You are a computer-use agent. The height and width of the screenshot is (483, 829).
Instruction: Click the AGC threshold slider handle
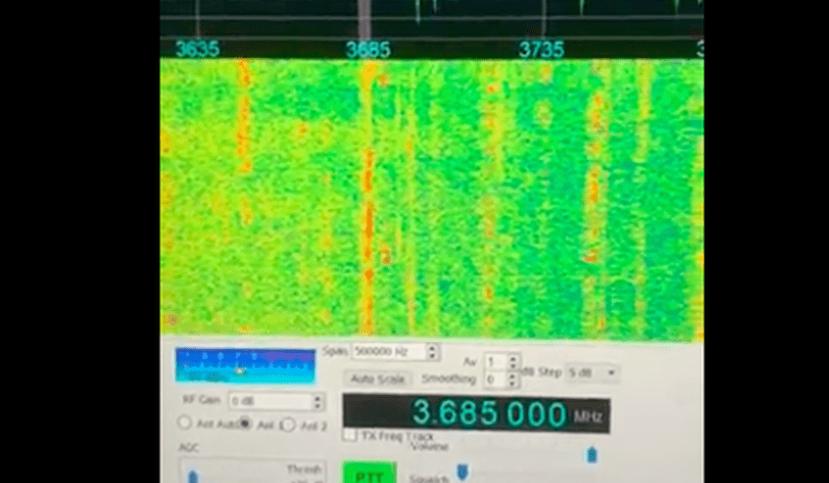tap(193, 477)
